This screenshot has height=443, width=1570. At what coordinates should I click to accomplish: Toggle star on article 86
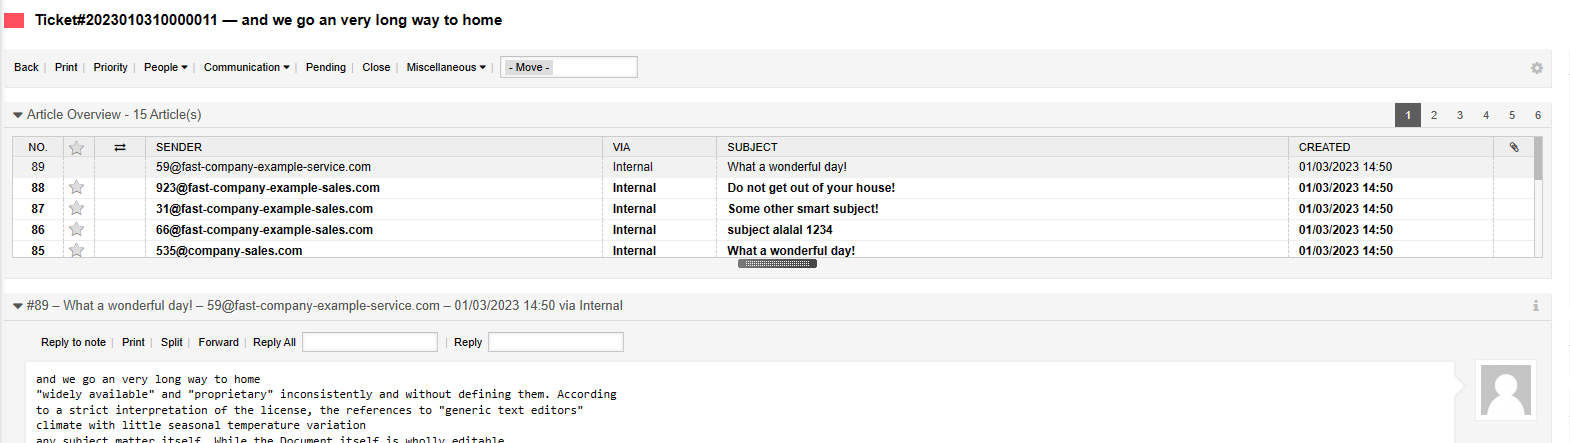pyautogui.click(x=76, y=230)
